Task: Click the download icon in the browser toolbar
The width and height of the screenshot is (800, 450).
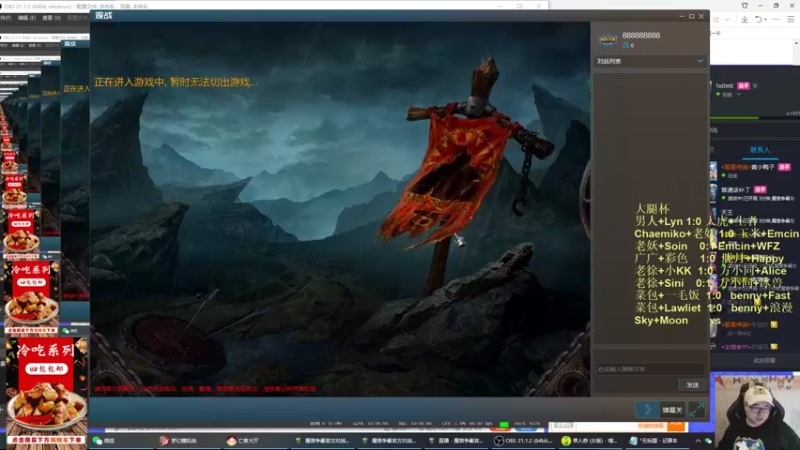Action: coord(744,19)
